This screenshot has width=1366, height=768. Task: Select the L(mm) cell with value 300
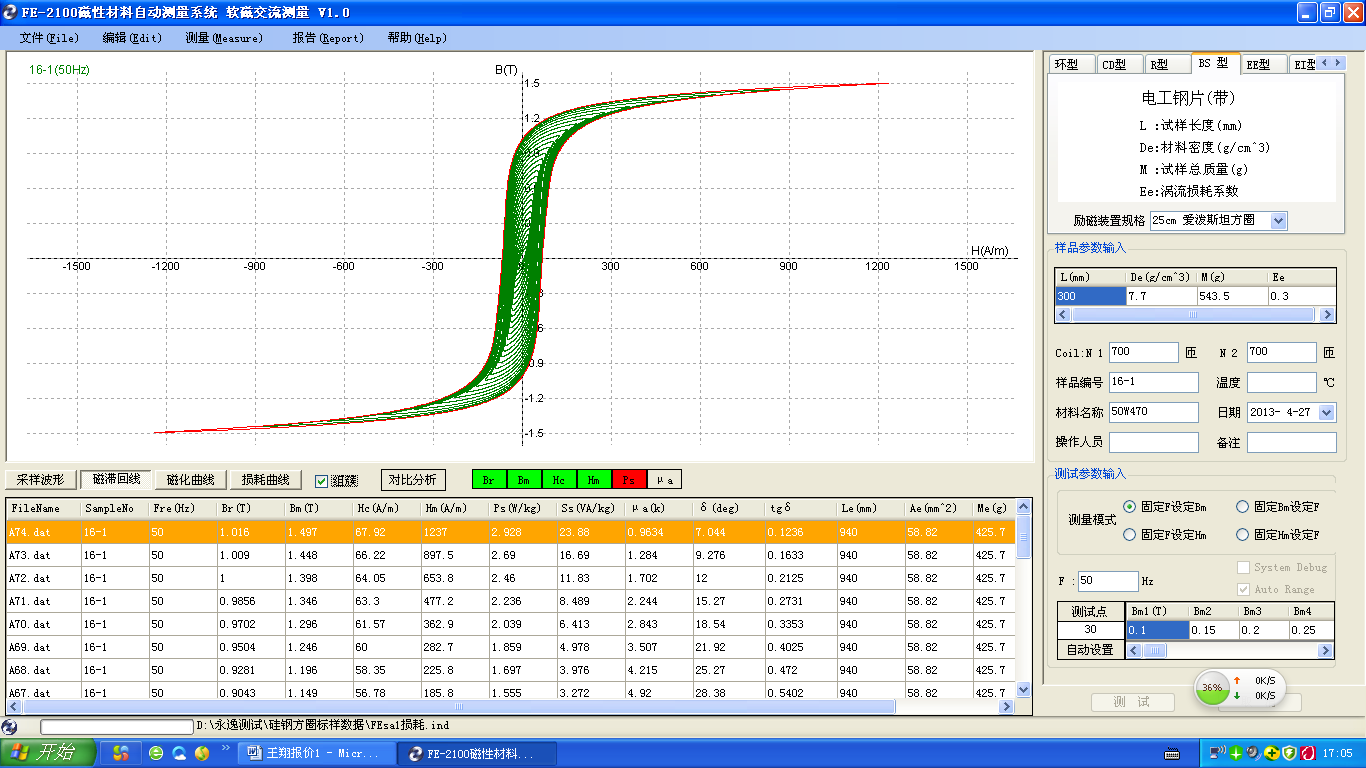(x=1090, y=296)
